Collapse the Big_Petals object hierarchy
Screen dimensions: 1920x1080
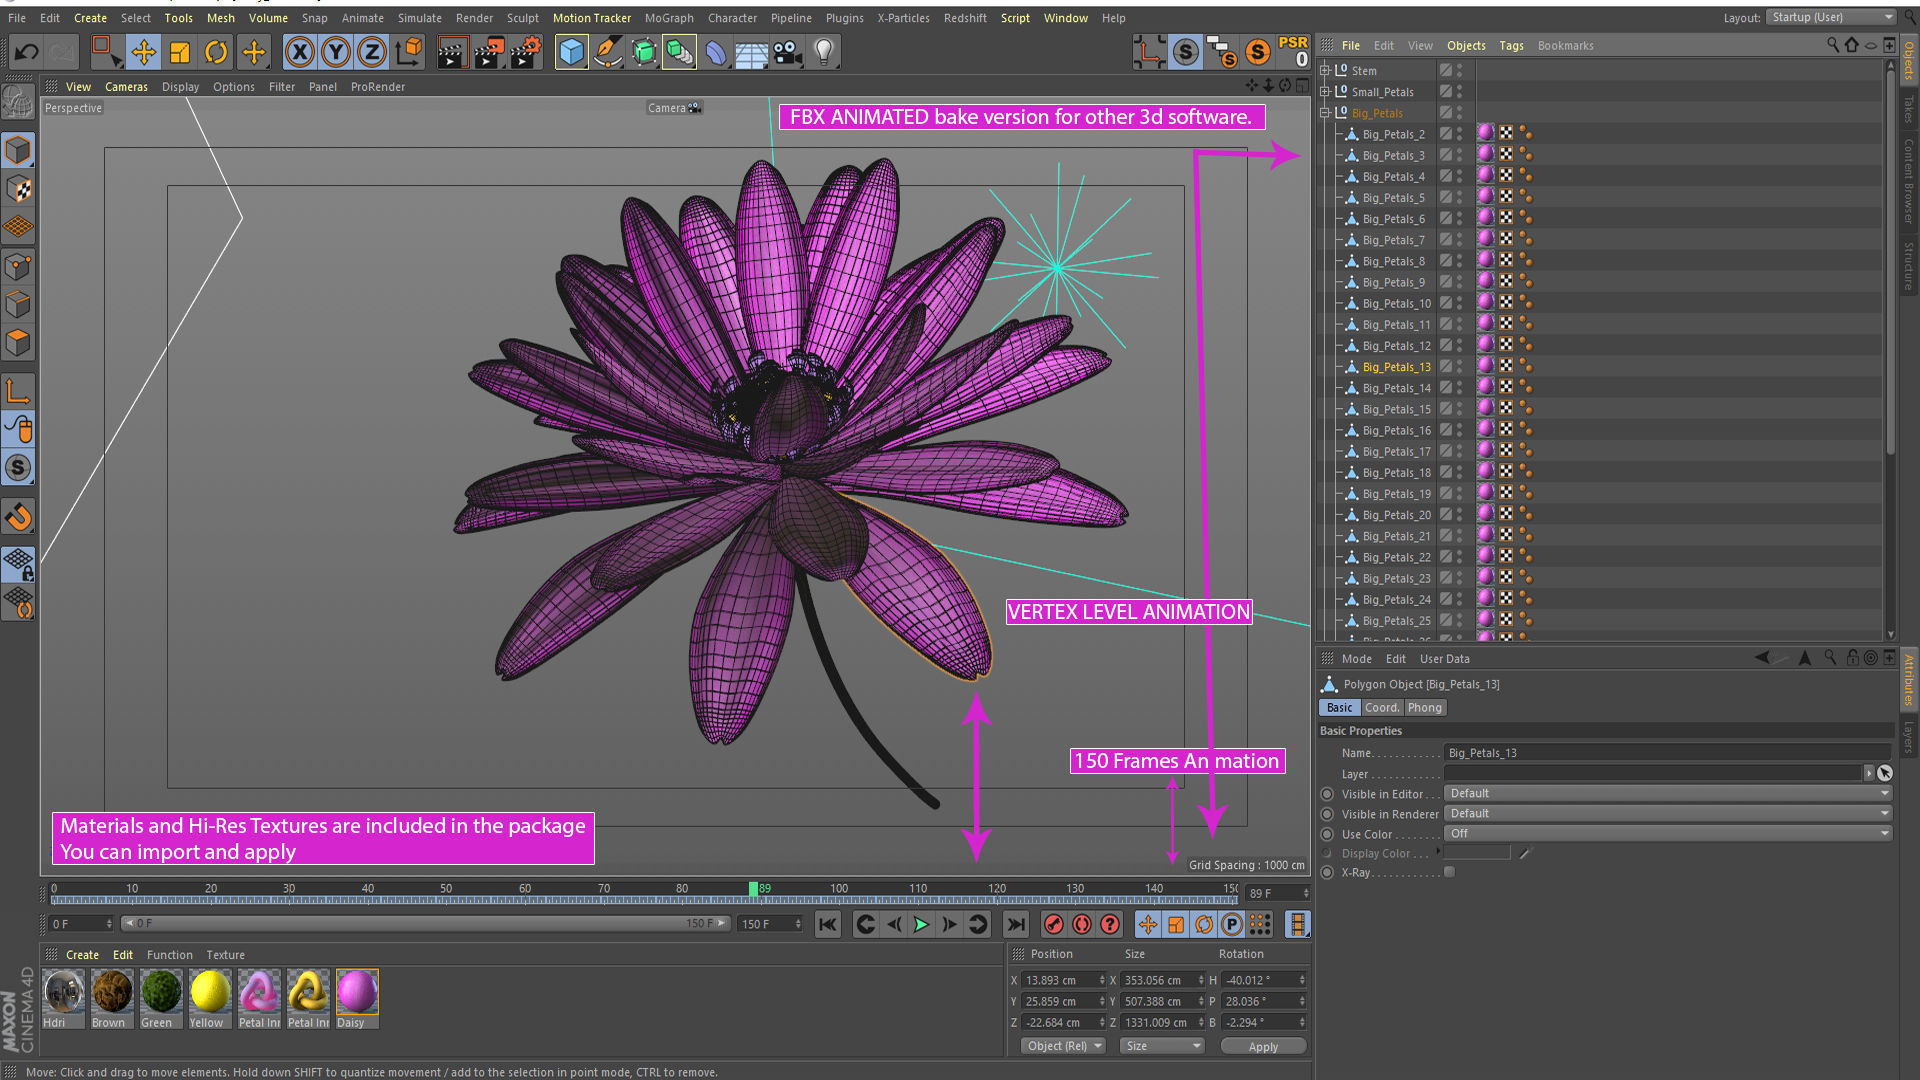coord(1325,113)
